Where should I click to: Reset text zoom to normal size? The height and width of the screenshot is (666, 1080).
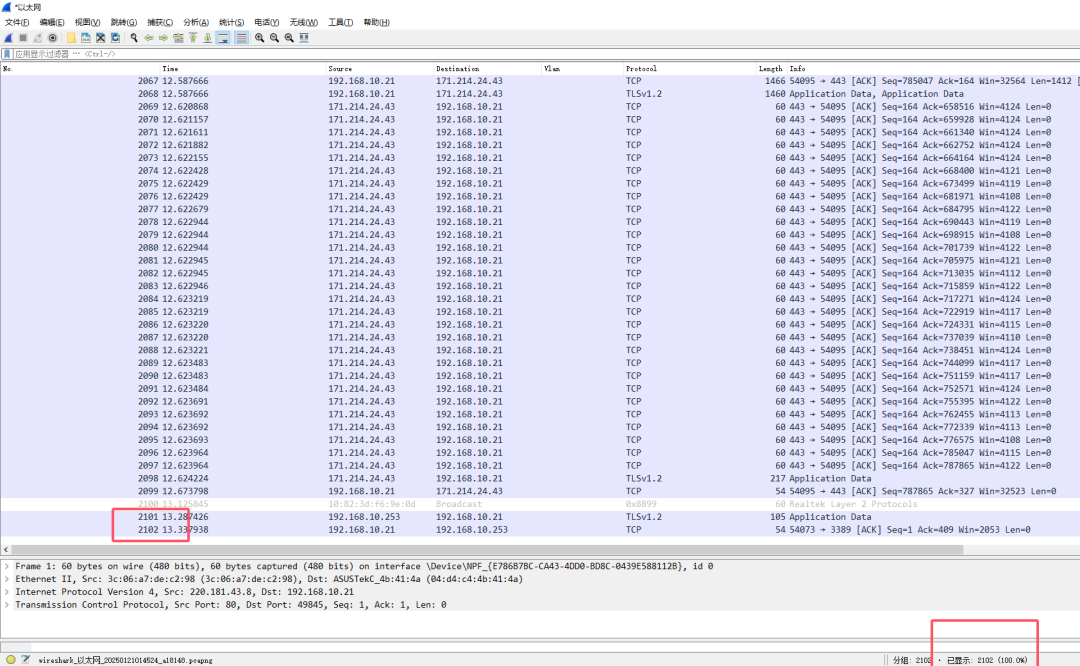(x=289, y=38)
